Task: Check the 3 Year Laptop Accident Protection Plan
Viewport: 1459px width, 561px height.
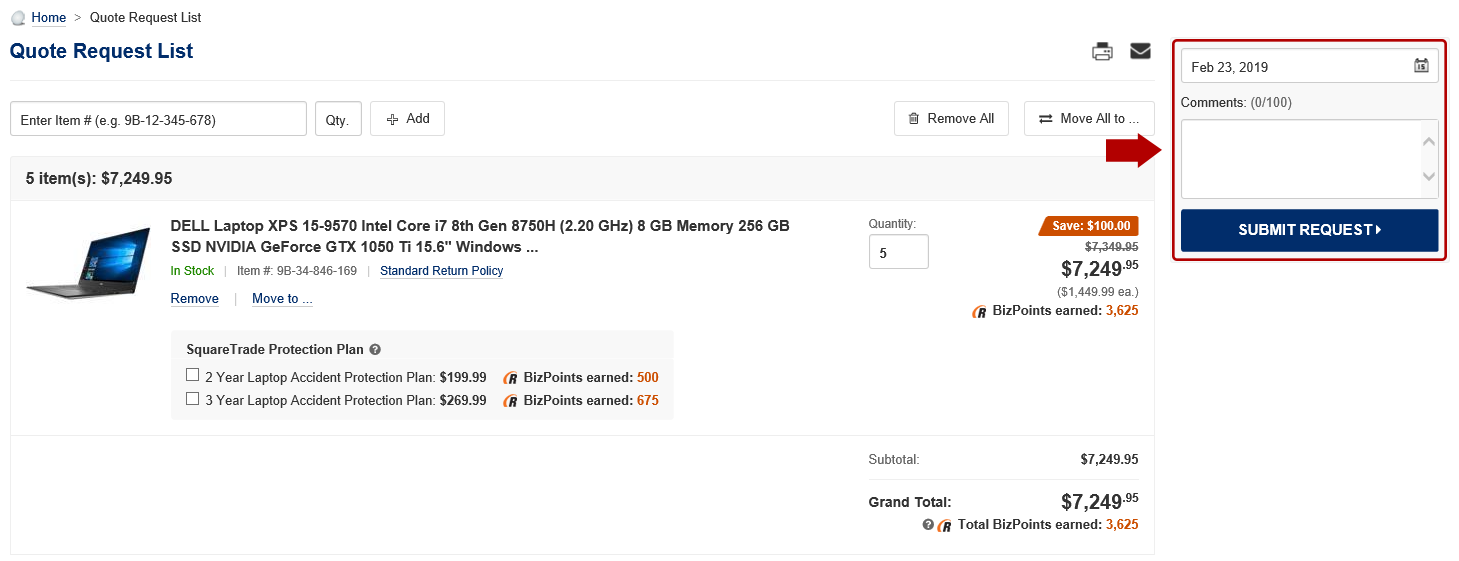Action: click(x=193, y=398)
